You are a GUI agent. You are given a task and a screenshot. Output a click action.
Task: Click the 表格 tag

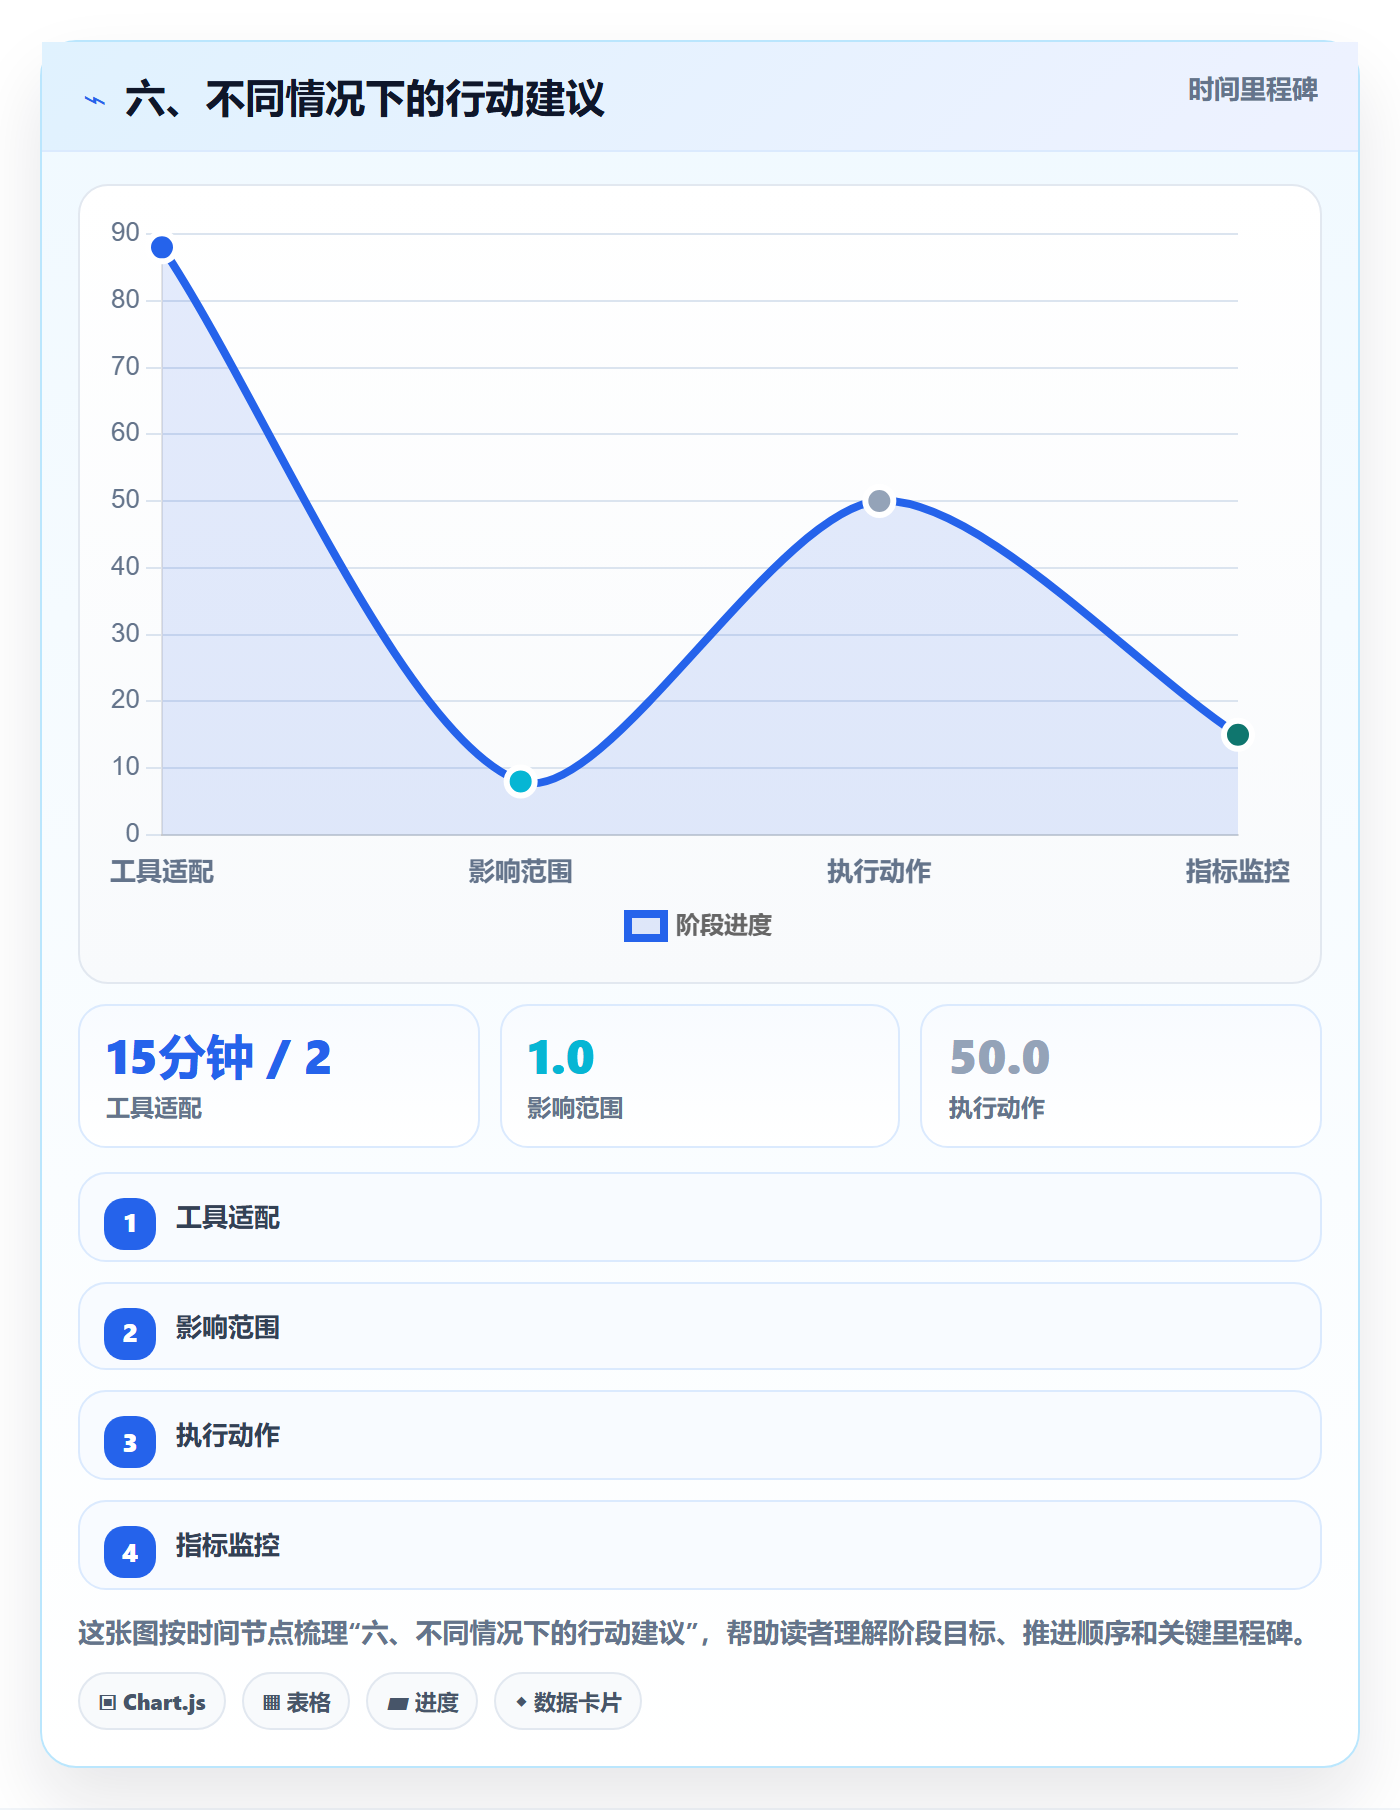[x=296, y=1702]
